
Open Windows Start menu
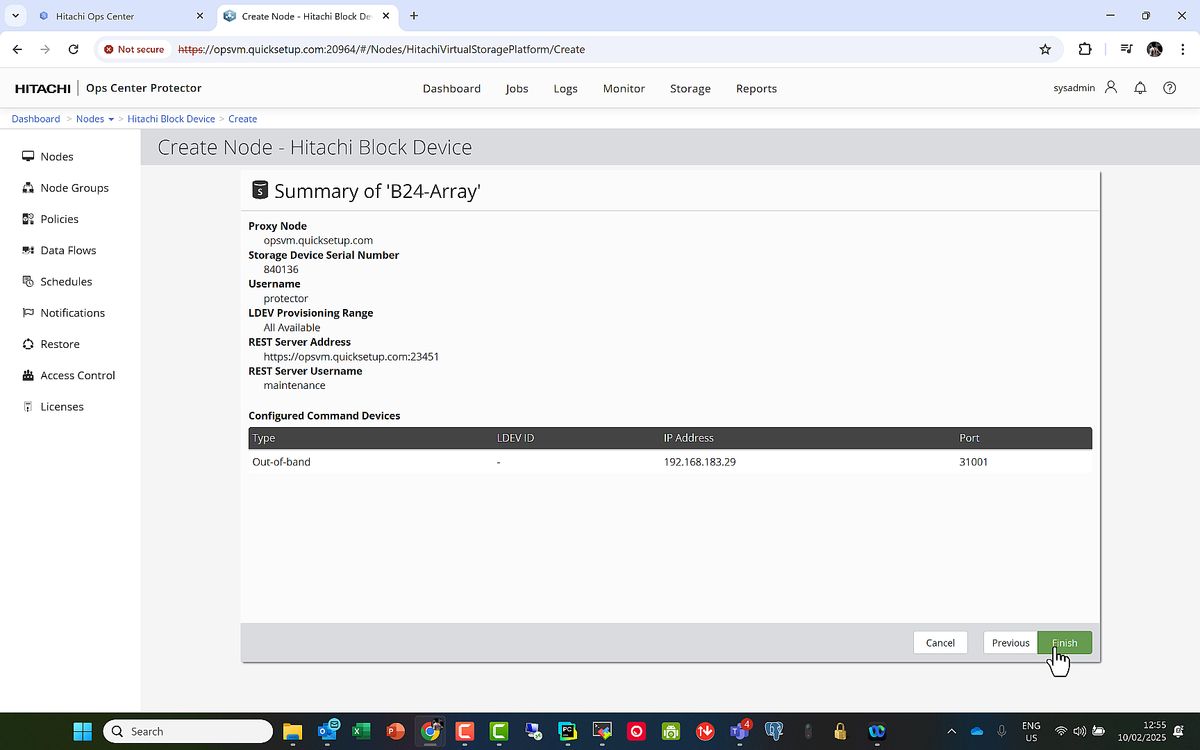[82, 731]
